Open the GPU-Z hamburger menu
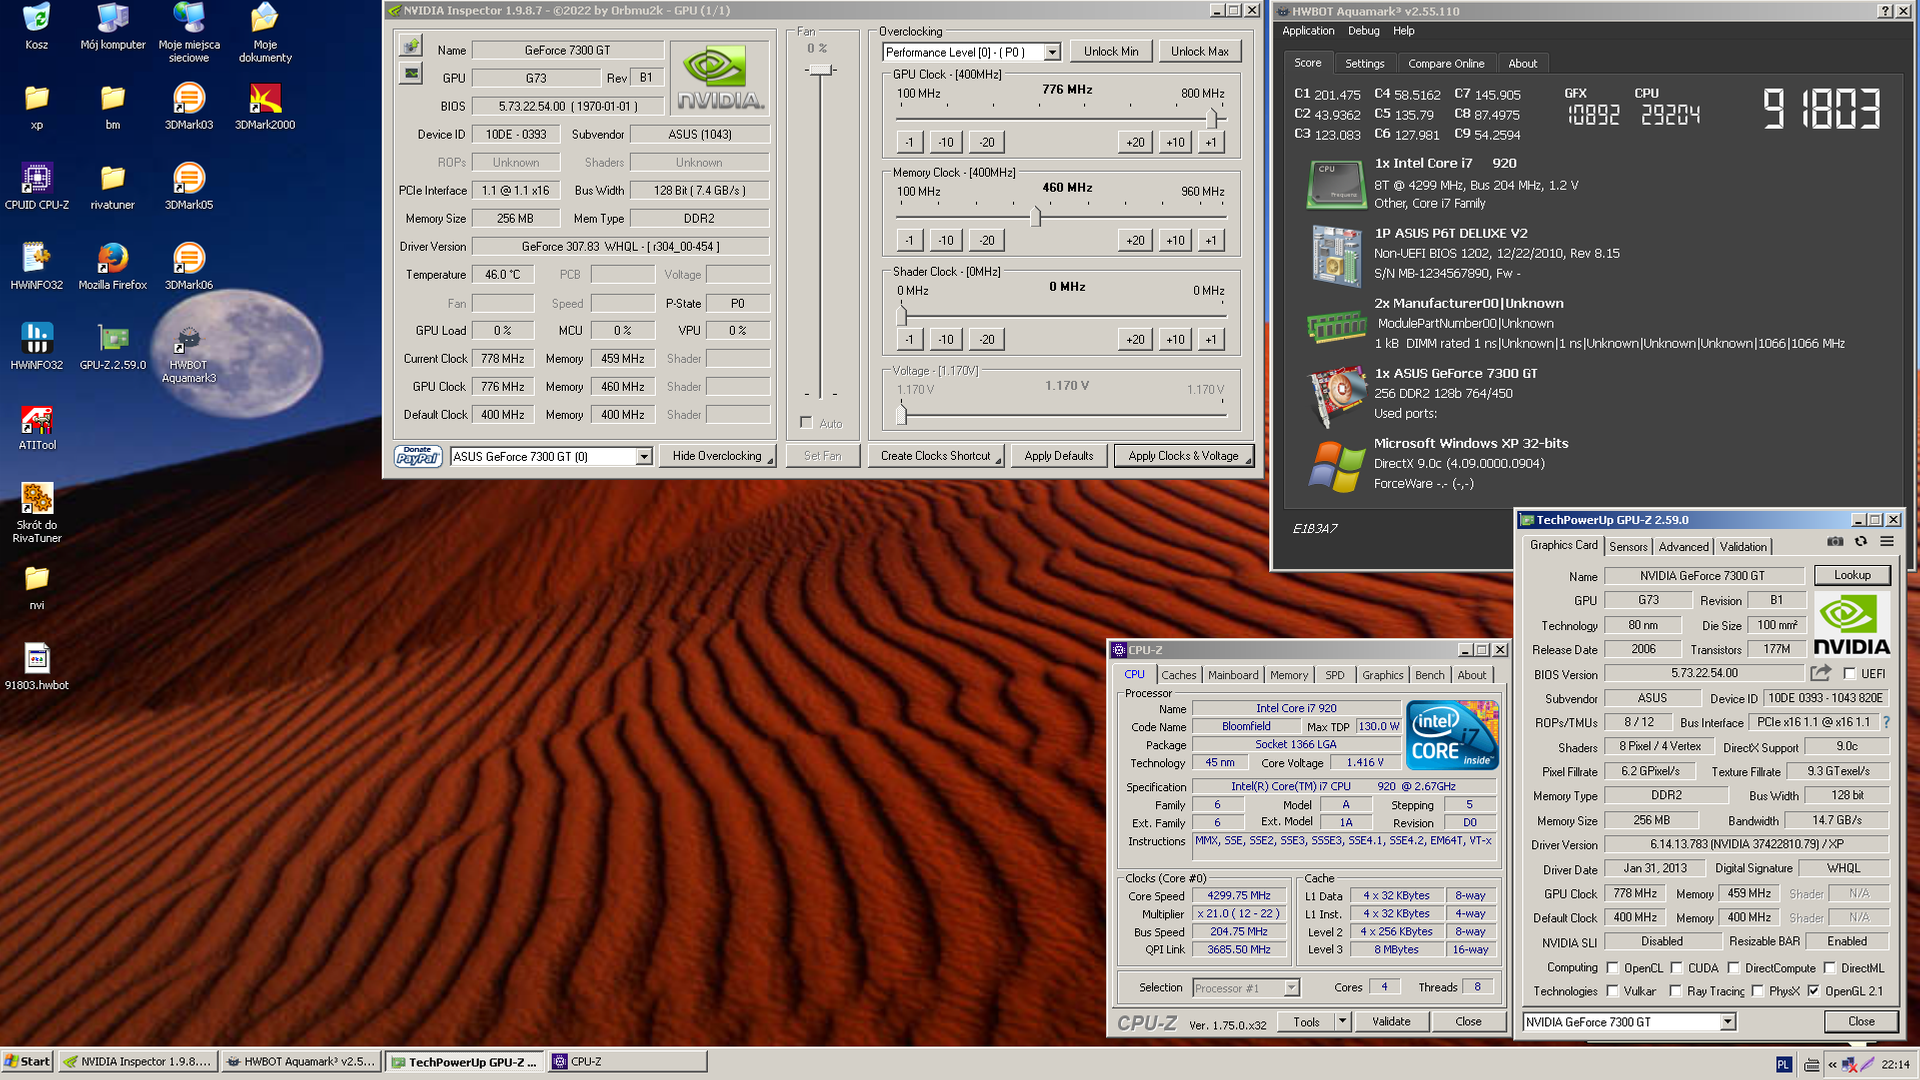The width and height of the screenshot is (1920, 1080). click(1887, 542)
